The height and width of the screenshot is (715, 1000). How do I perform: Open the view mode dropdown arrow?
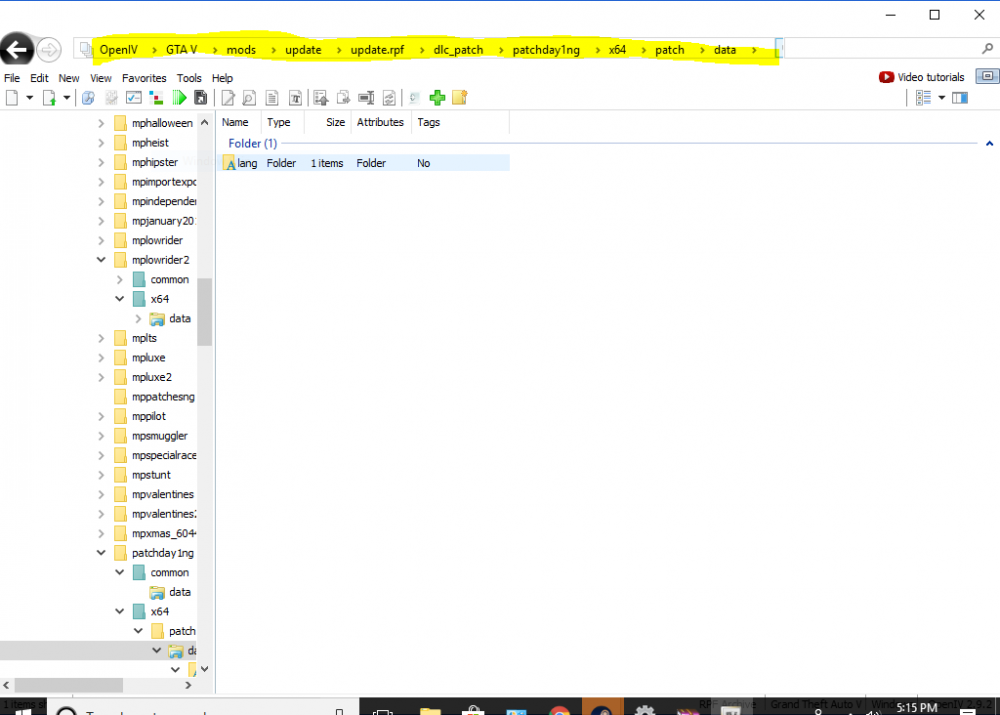click(x=941, y=97)
